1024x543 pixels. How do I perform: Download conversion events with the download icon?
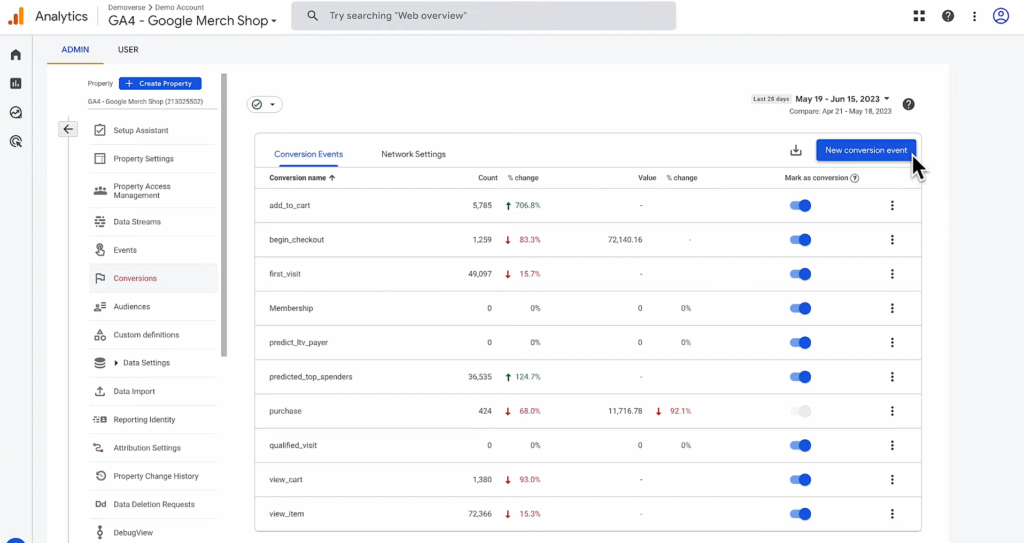795,150
